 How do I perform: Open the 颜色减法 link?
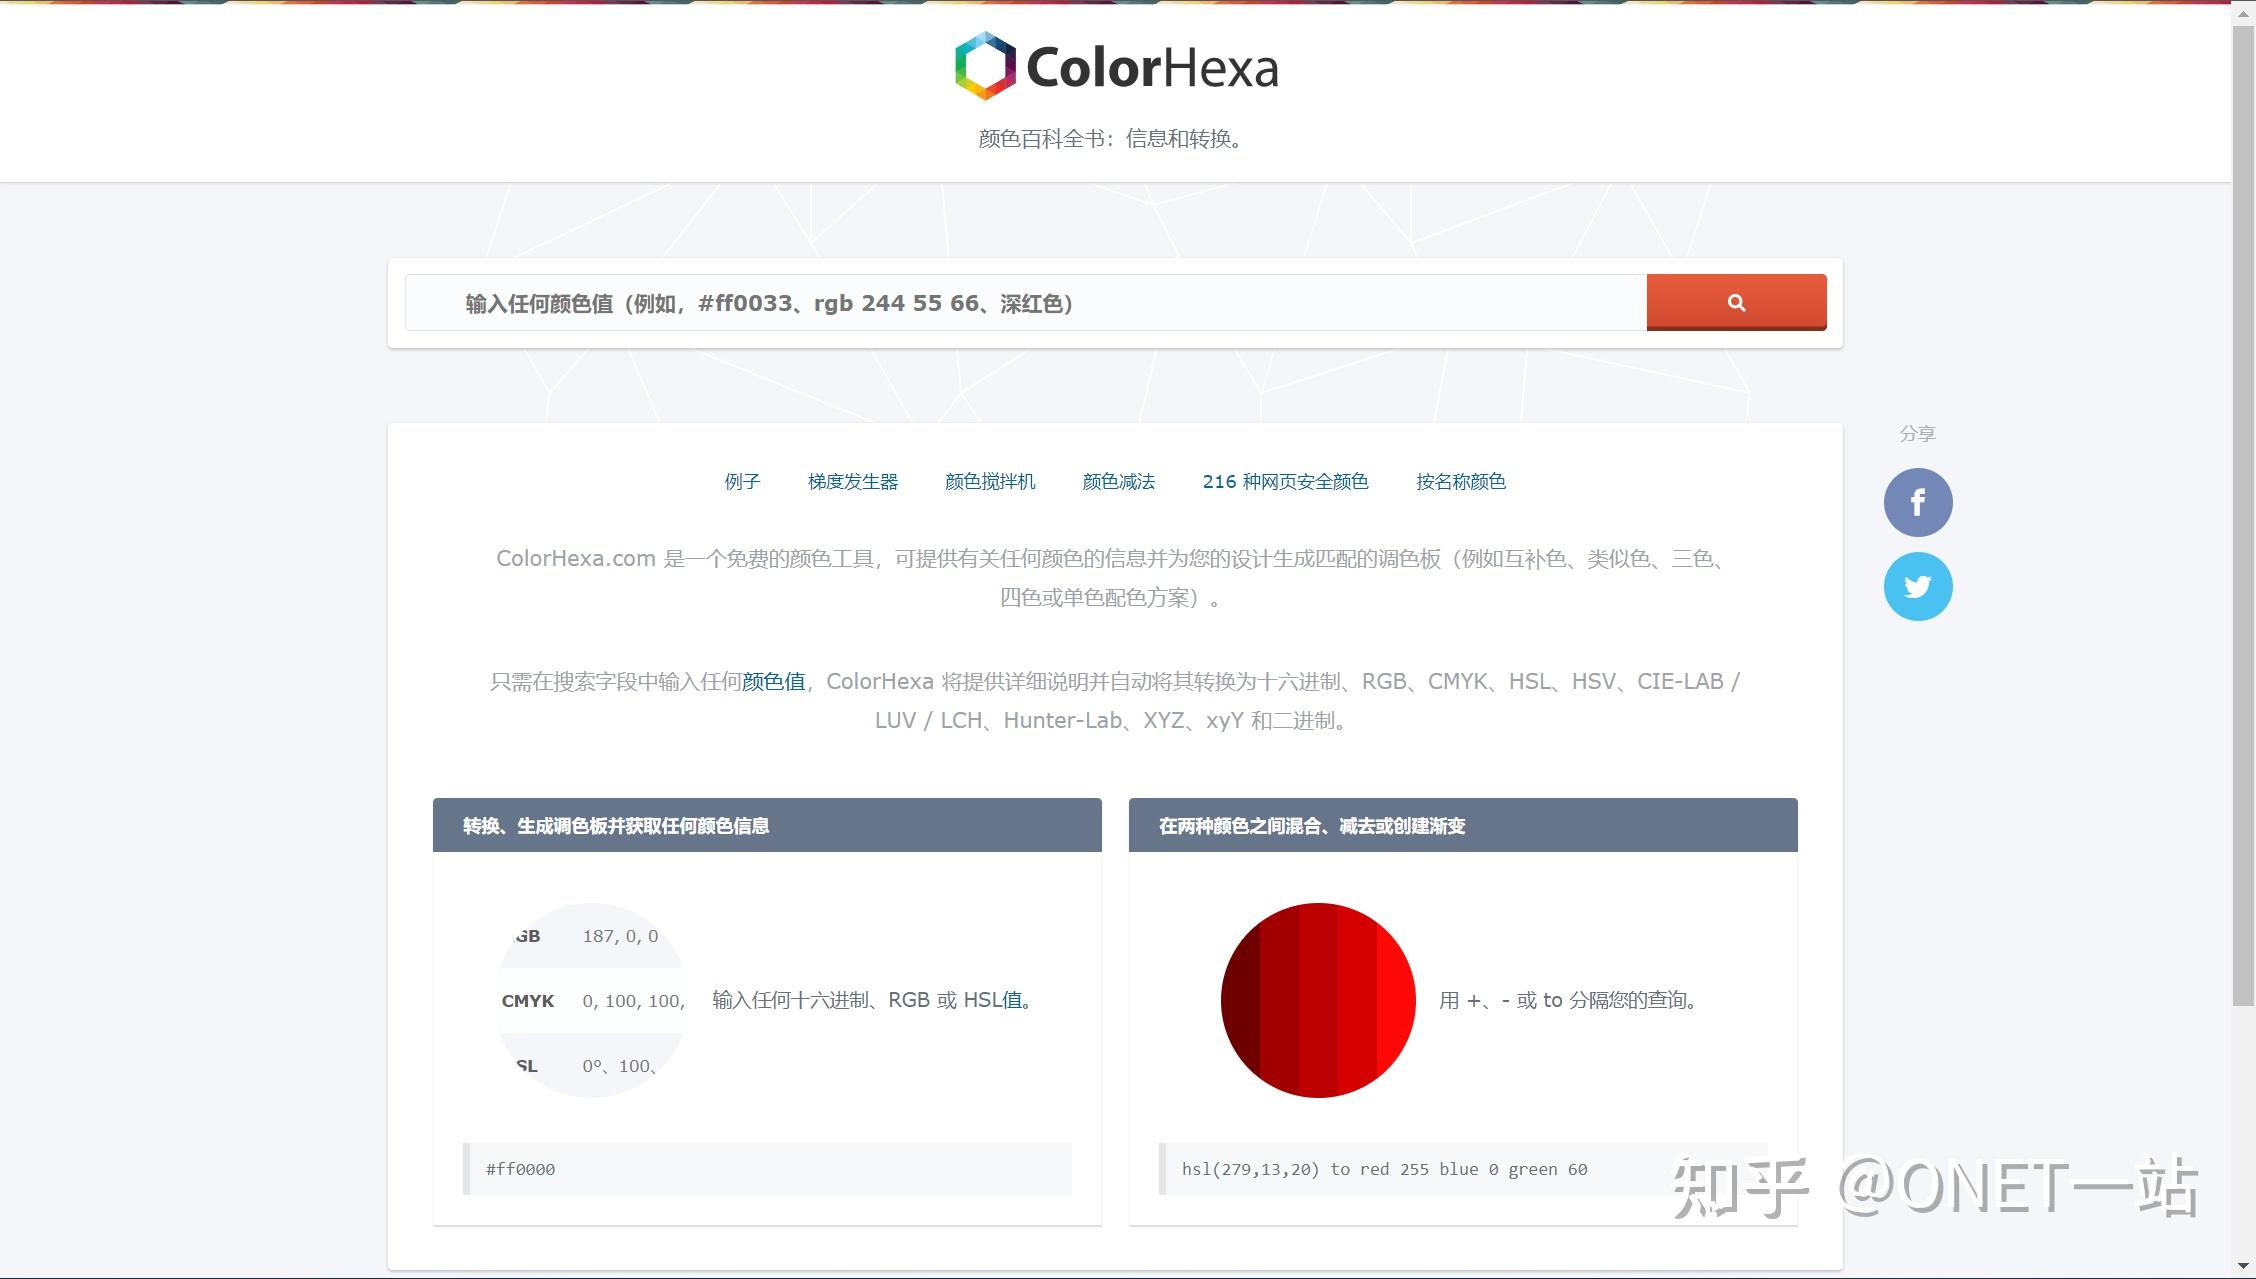[x=1119, y=482]
